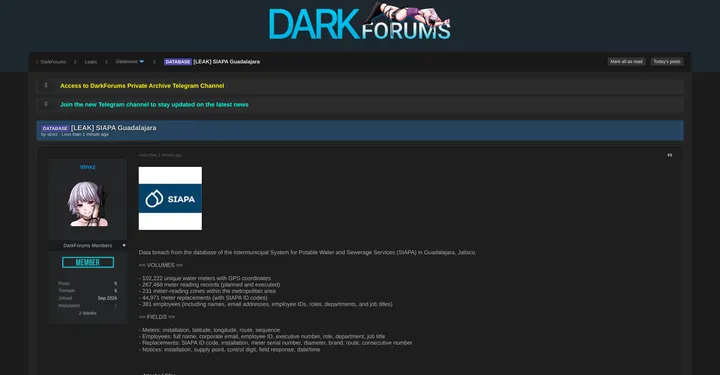Open the Databases breadcrumb link
The image size is (720, 375).
[x=126, y=62]
